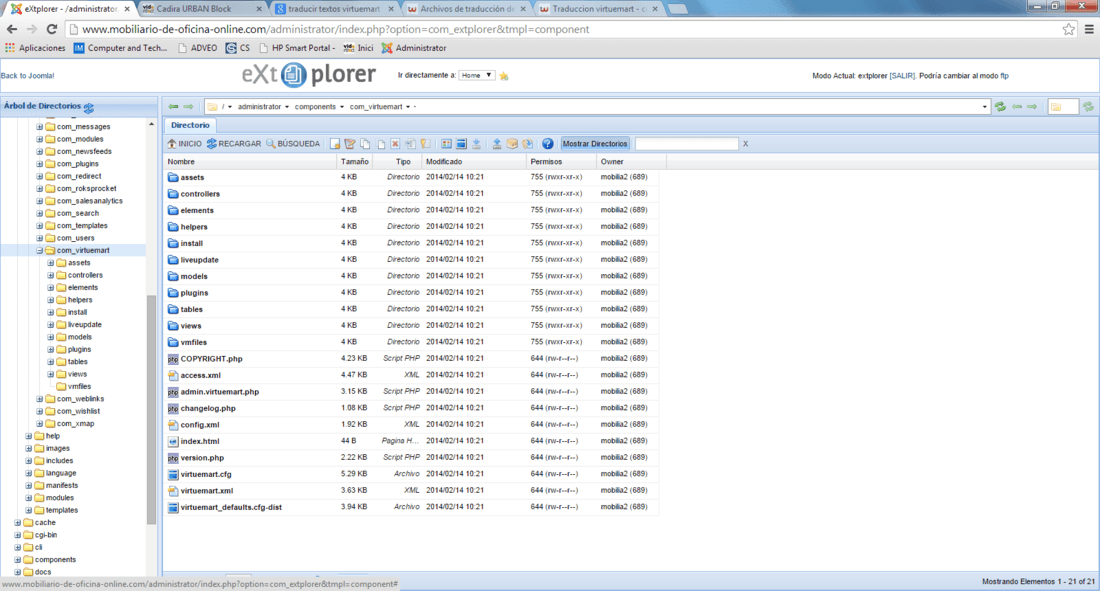Open the BÚSQUEDA search tool
The width and height of the screenshot is (1100, 591).
pyautogui.click(x=293, y=144)
